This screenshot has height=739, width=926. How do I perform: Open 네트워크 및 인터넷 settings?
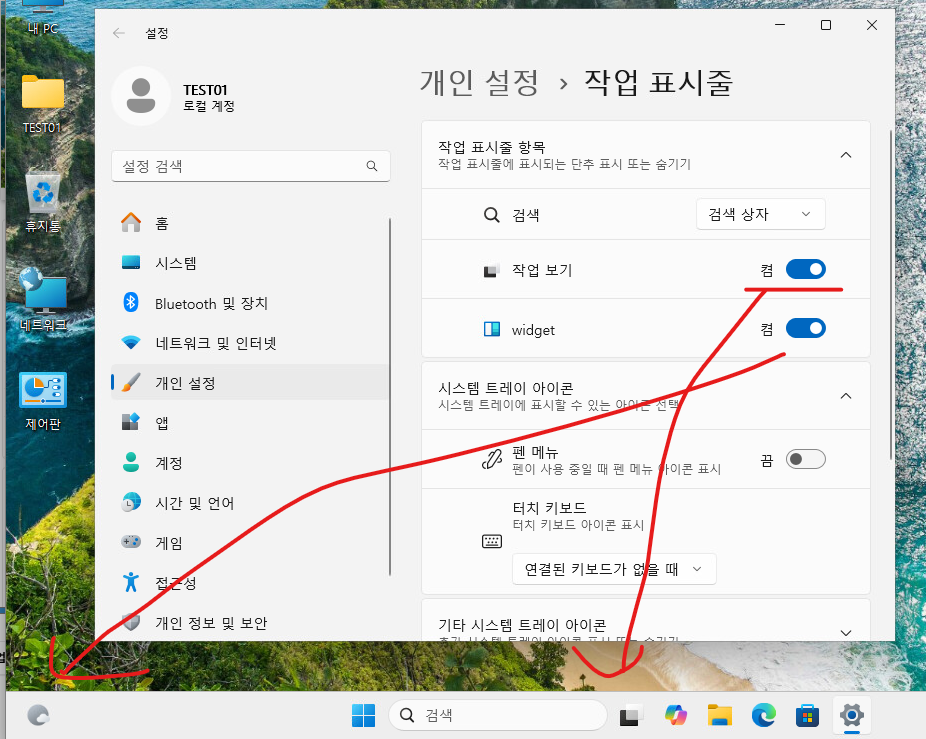[250, 343]
